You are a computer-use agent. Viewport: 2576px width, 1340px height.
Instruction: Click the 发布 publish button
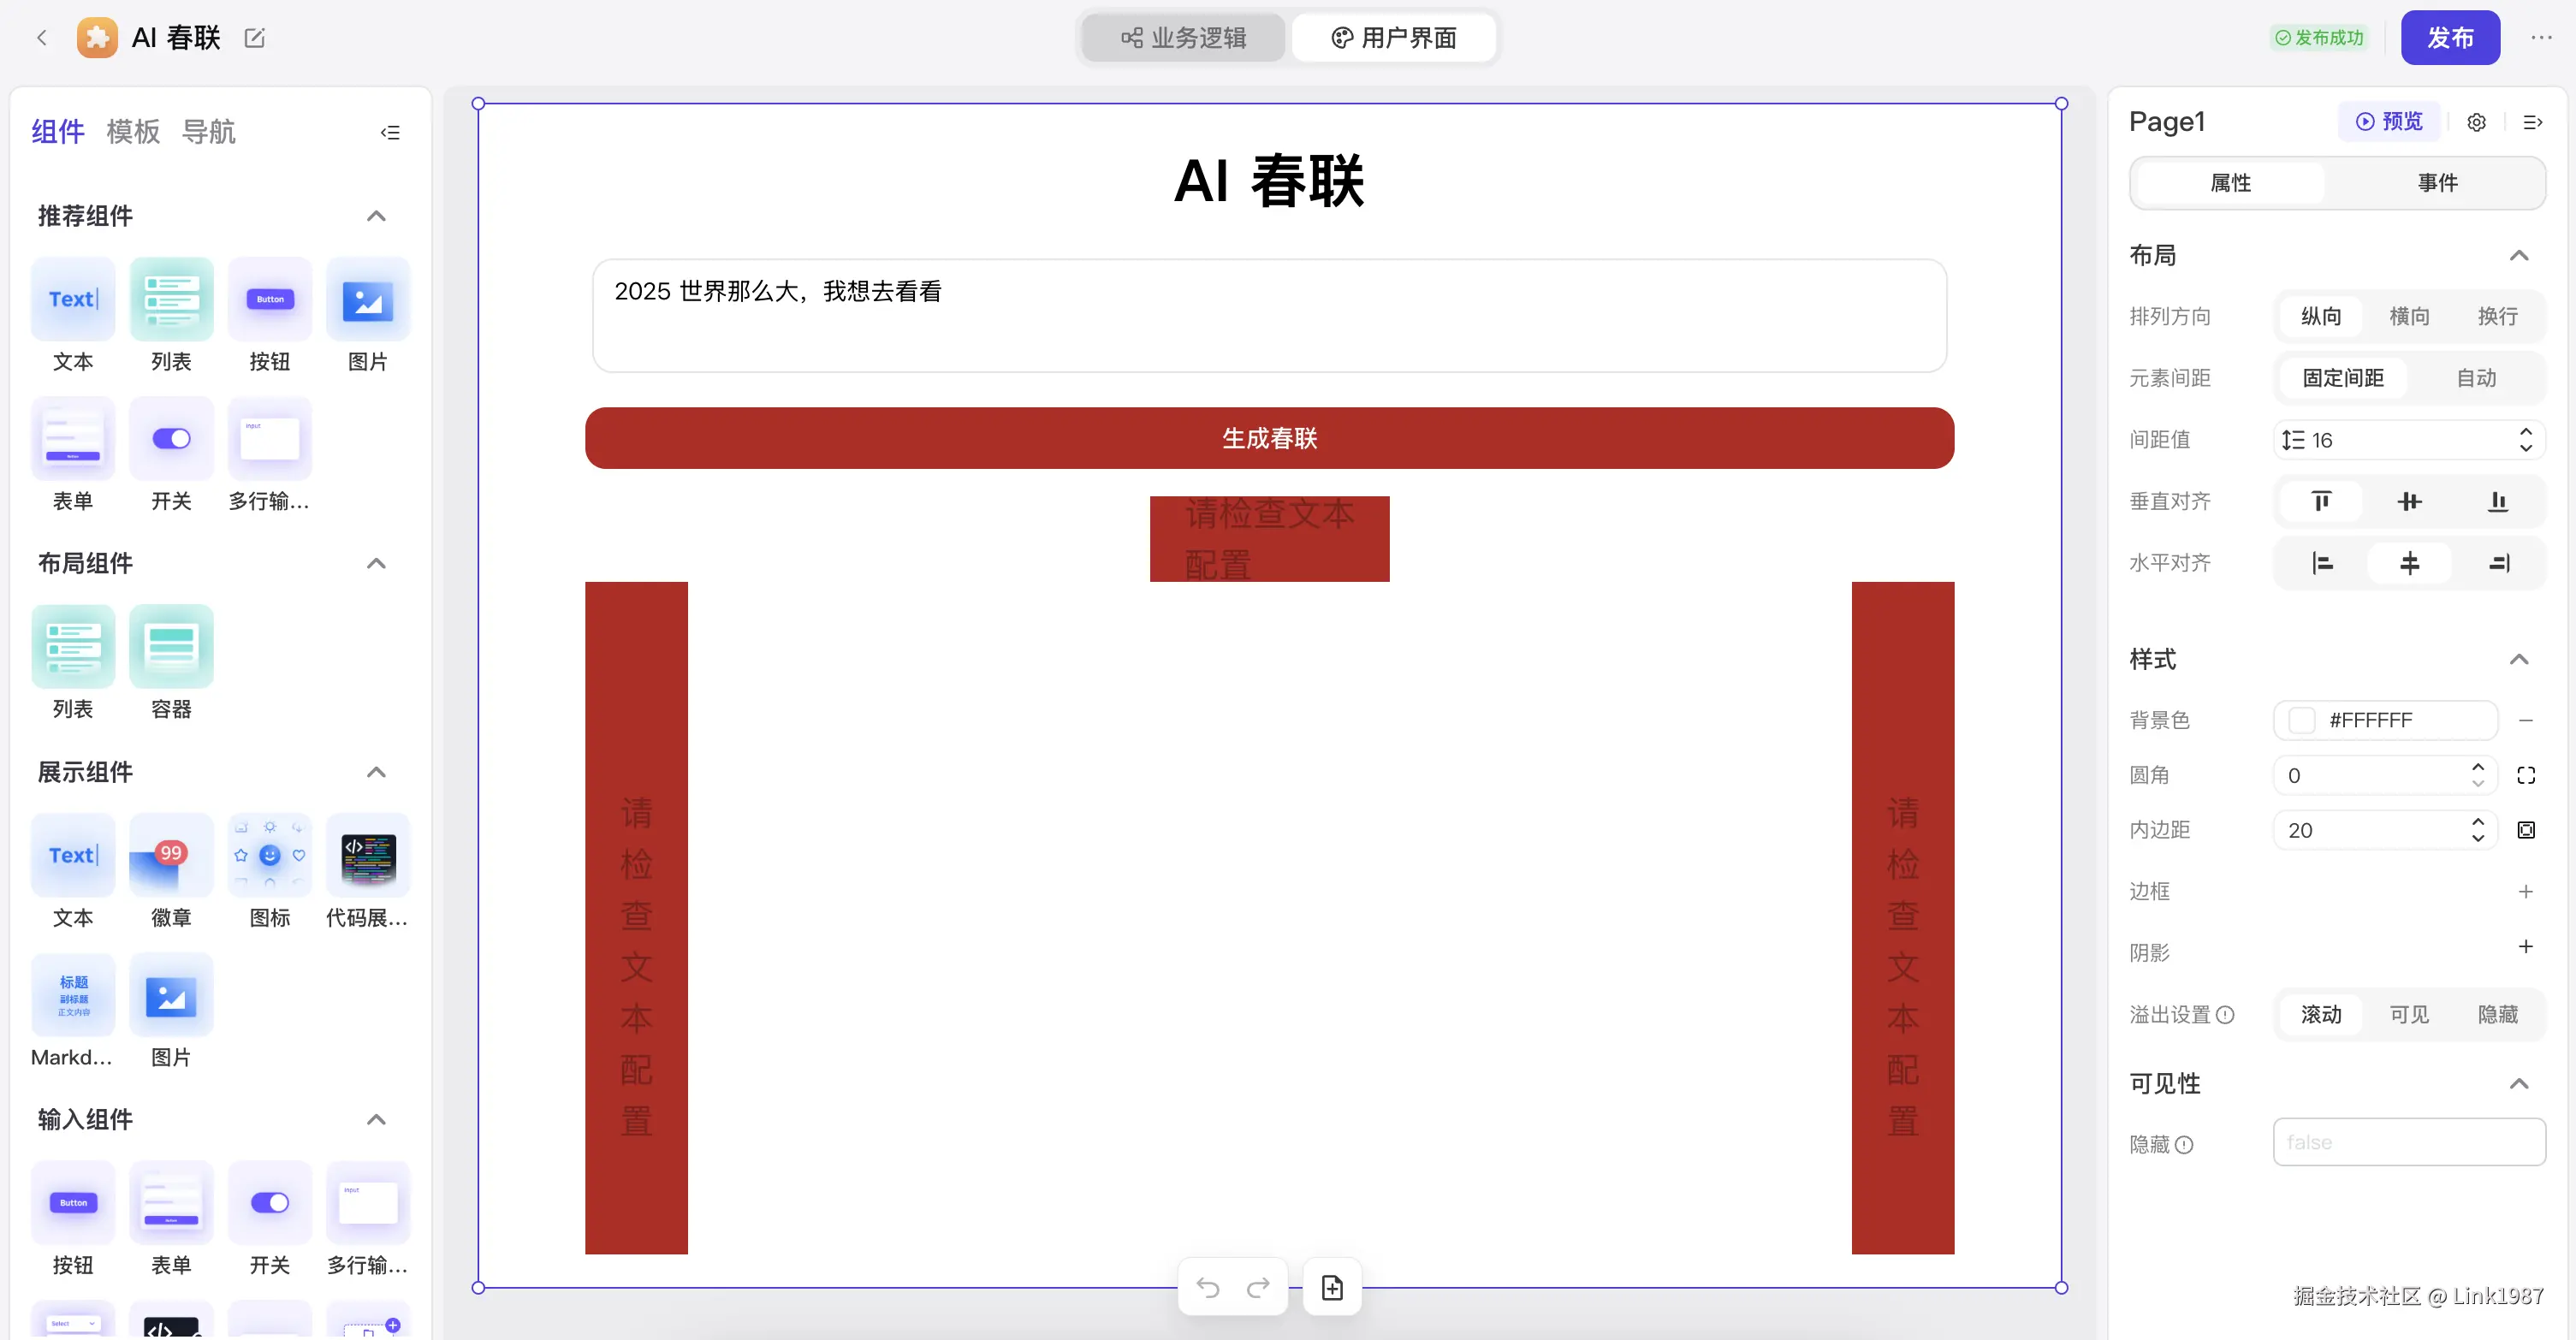point(2449,38)
